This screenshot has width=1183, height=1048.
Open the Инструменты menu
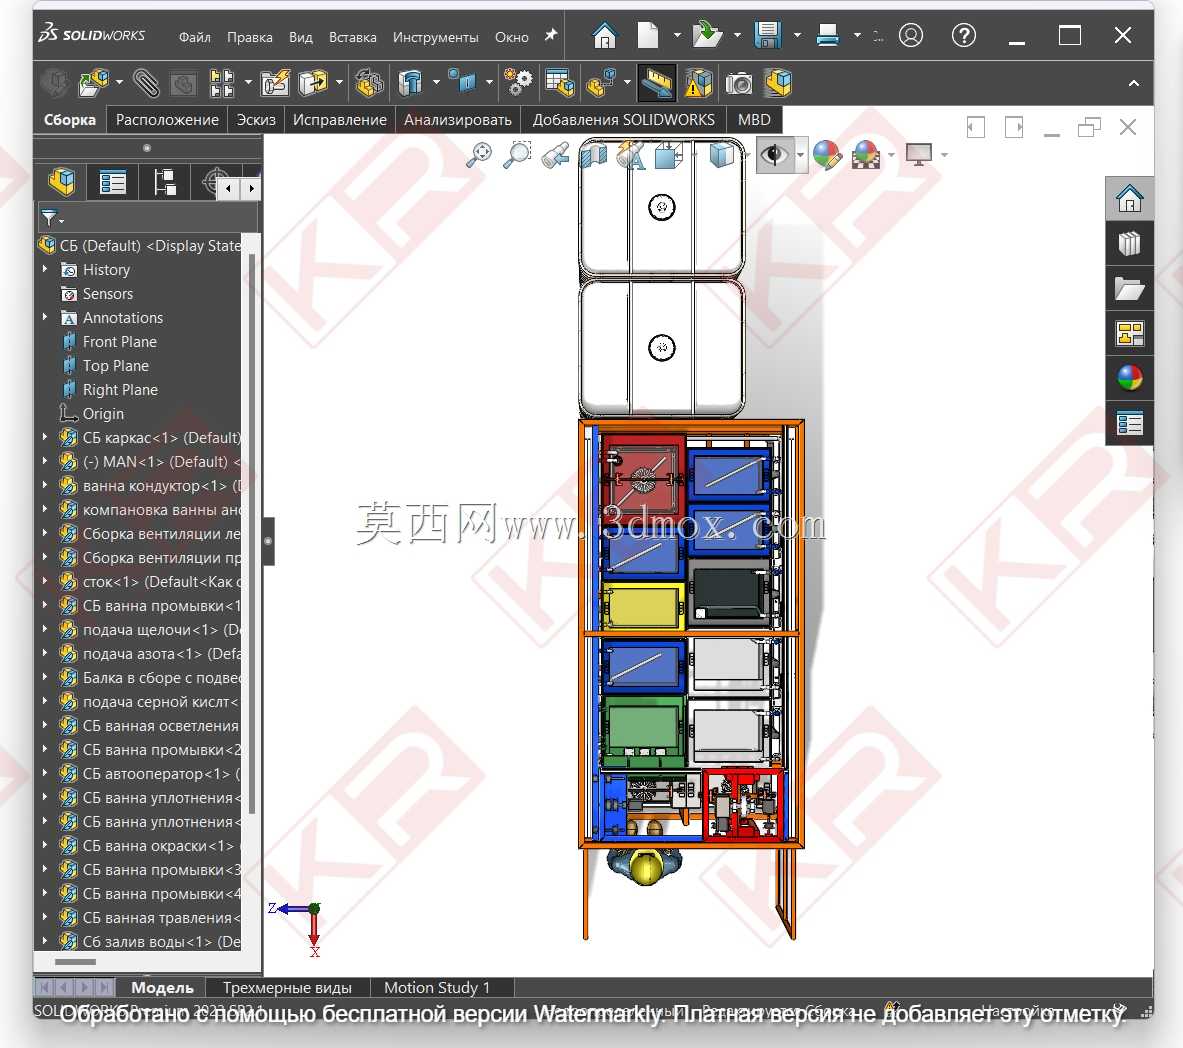pos(435,37)
